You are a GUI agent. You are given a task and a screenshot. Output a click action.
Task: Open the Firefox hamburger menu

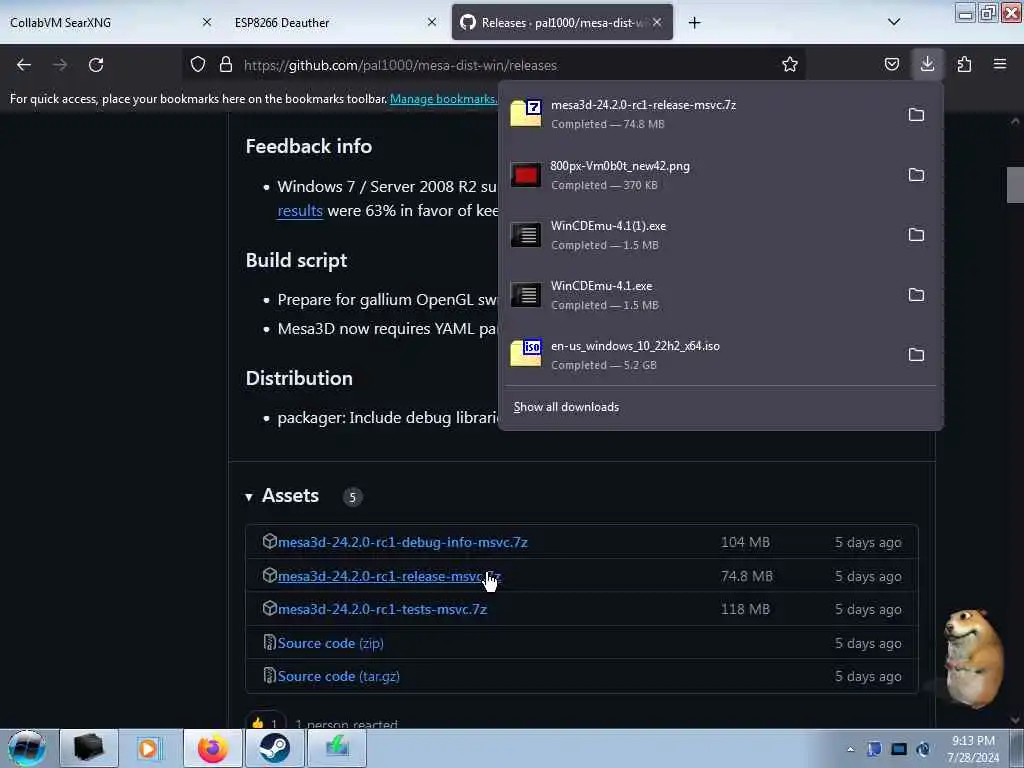pyautogui.click(x=1000, y=64)
